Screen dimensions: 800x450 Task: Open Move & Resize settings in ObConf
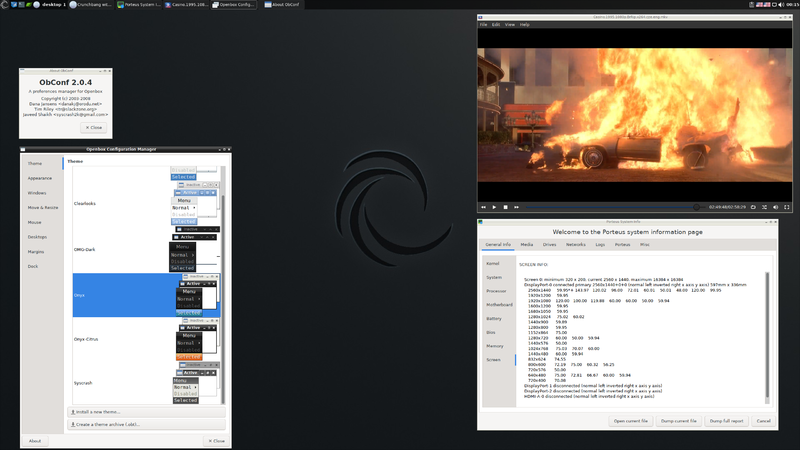point(43,208)
